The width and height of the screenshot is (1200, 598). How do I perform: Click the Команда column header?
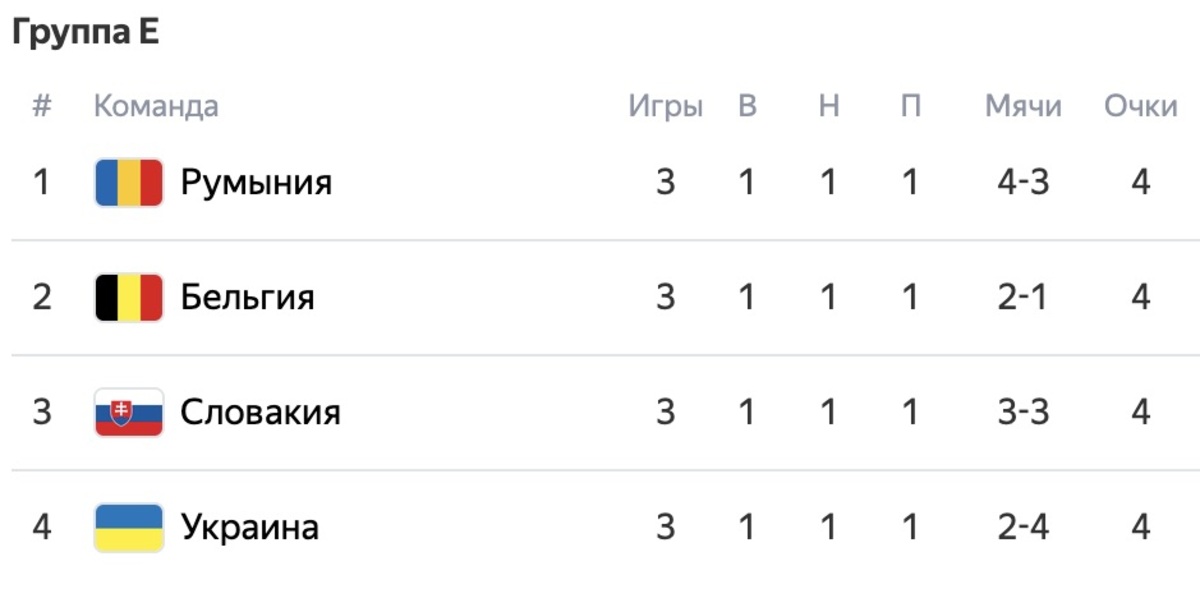point(156,106)
